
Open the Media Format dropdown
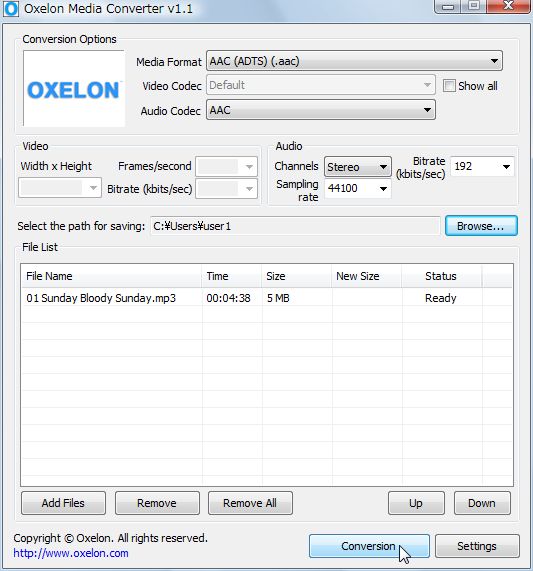click(x=354, y=61)
